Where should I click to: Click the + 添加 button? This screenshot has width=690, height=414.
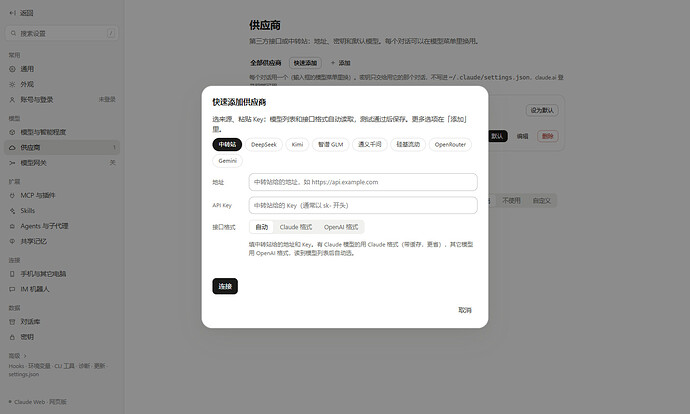[341, 63]
